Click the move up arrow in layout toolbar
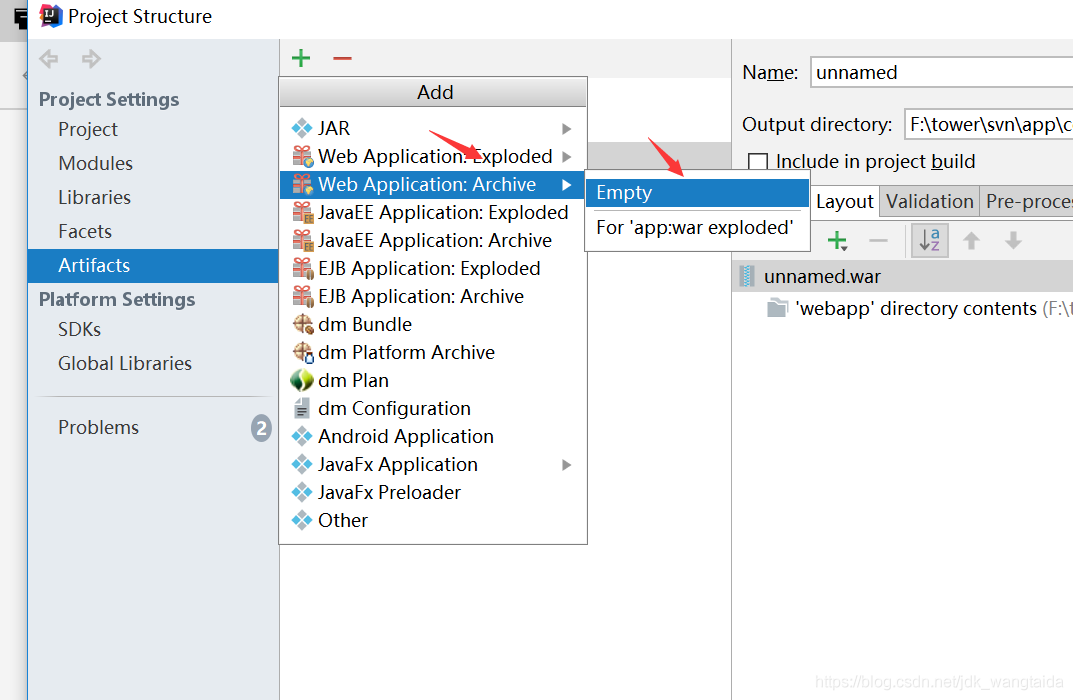Image resolution: width=1073 pixels, height=700 pixels. 971,240
